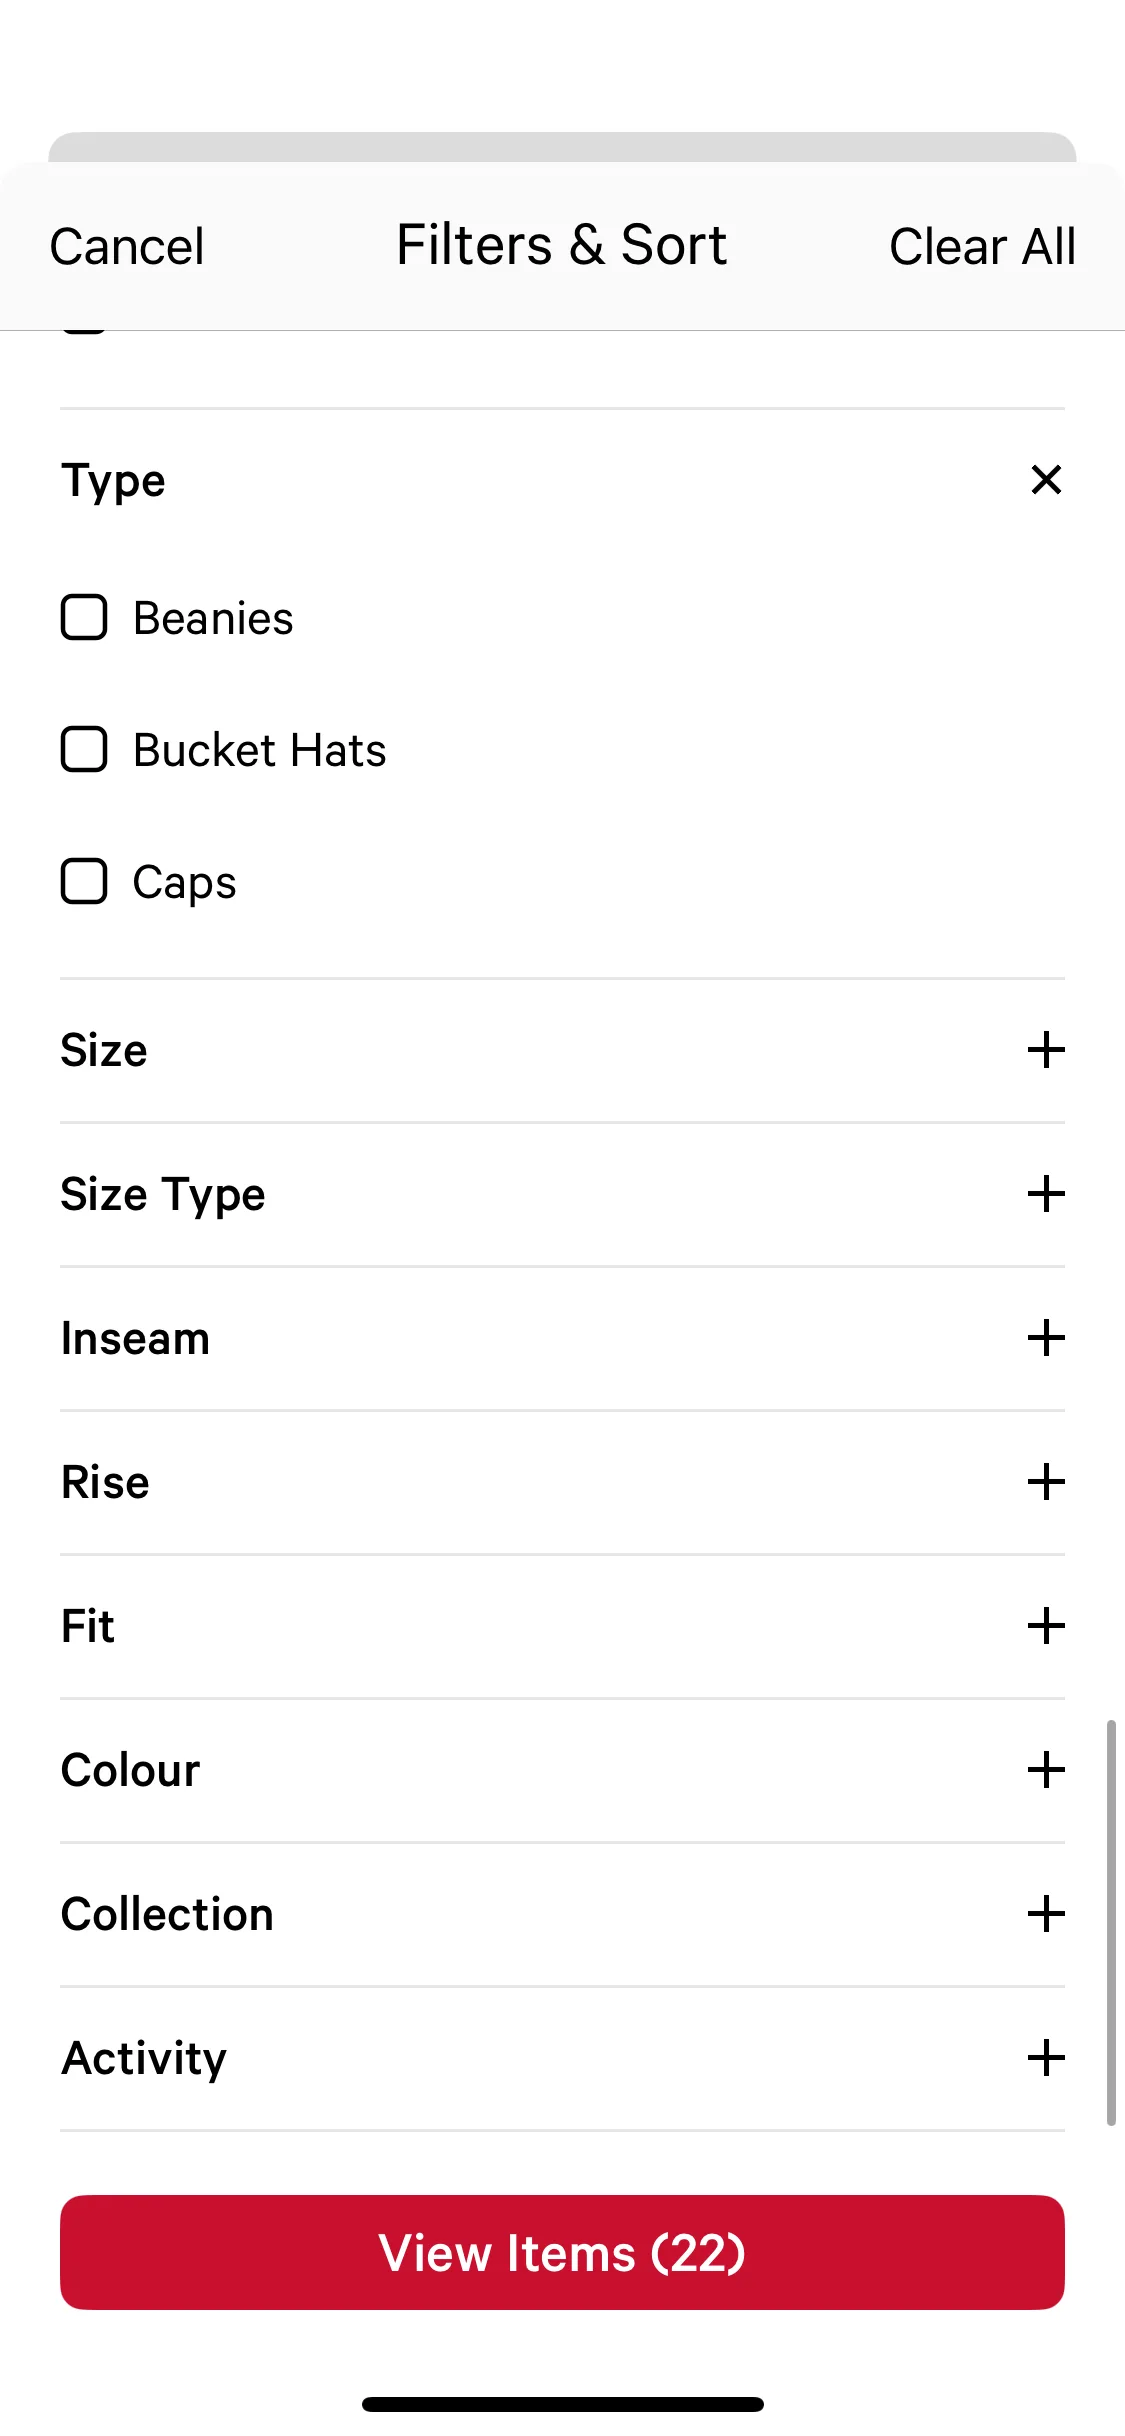1125x2436 pixels.
Task: Expand the Size filter plus icon
Action: pyautogui.click(x=1046, y=1050)
